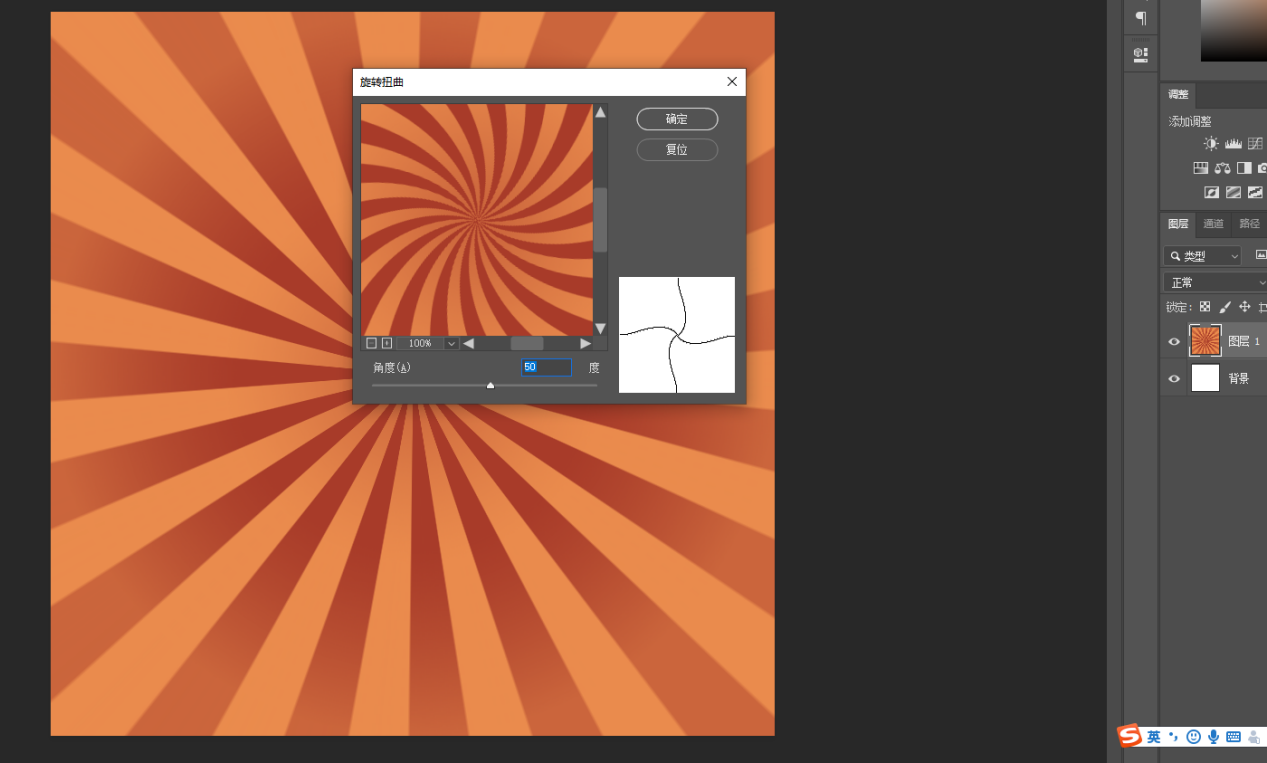
Task: Click the preview scroll-right arrow
Action: coord(586,343)
